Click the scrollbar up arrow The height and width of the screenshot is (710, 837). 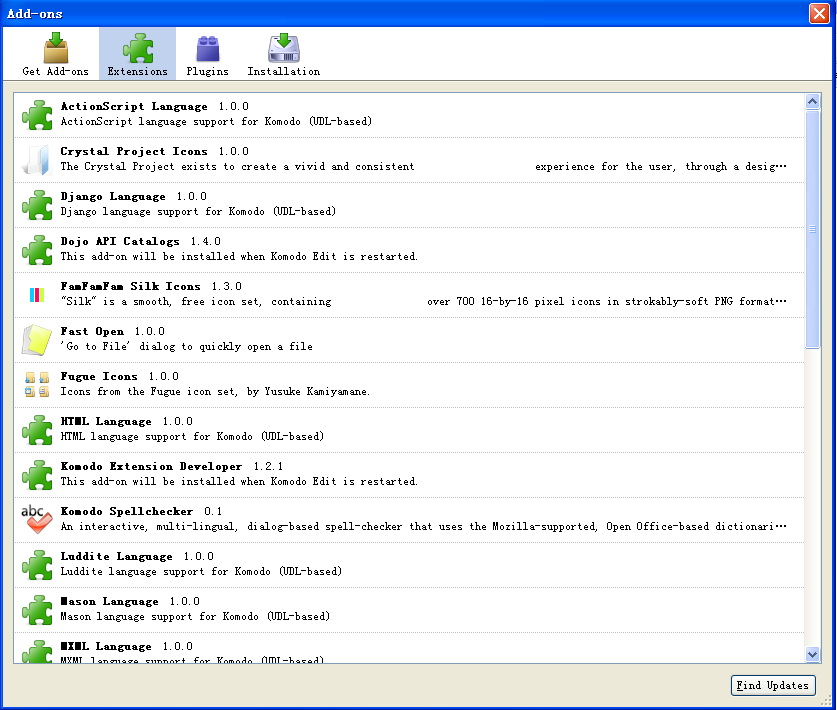812,101
